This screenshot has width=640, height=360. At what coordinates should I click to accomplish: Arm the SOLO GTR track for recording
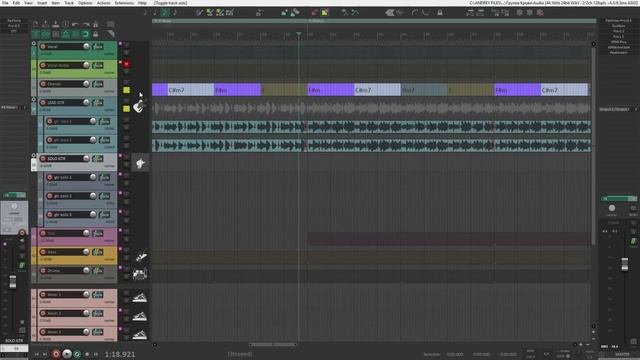click(43, 158)
